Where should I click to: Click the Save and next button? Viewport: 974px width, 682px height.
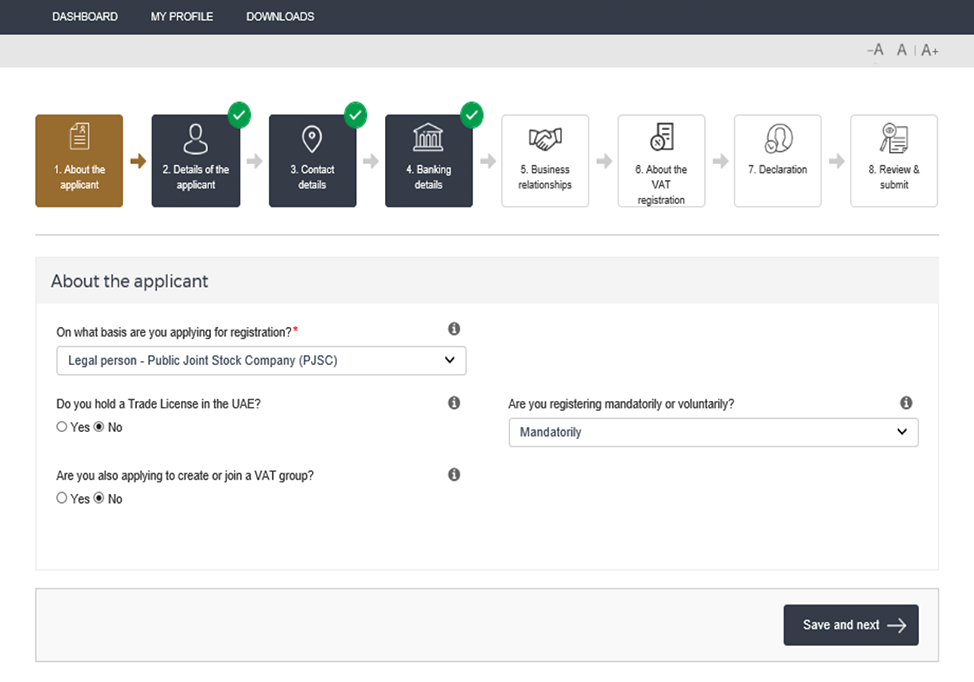[850, 625]
